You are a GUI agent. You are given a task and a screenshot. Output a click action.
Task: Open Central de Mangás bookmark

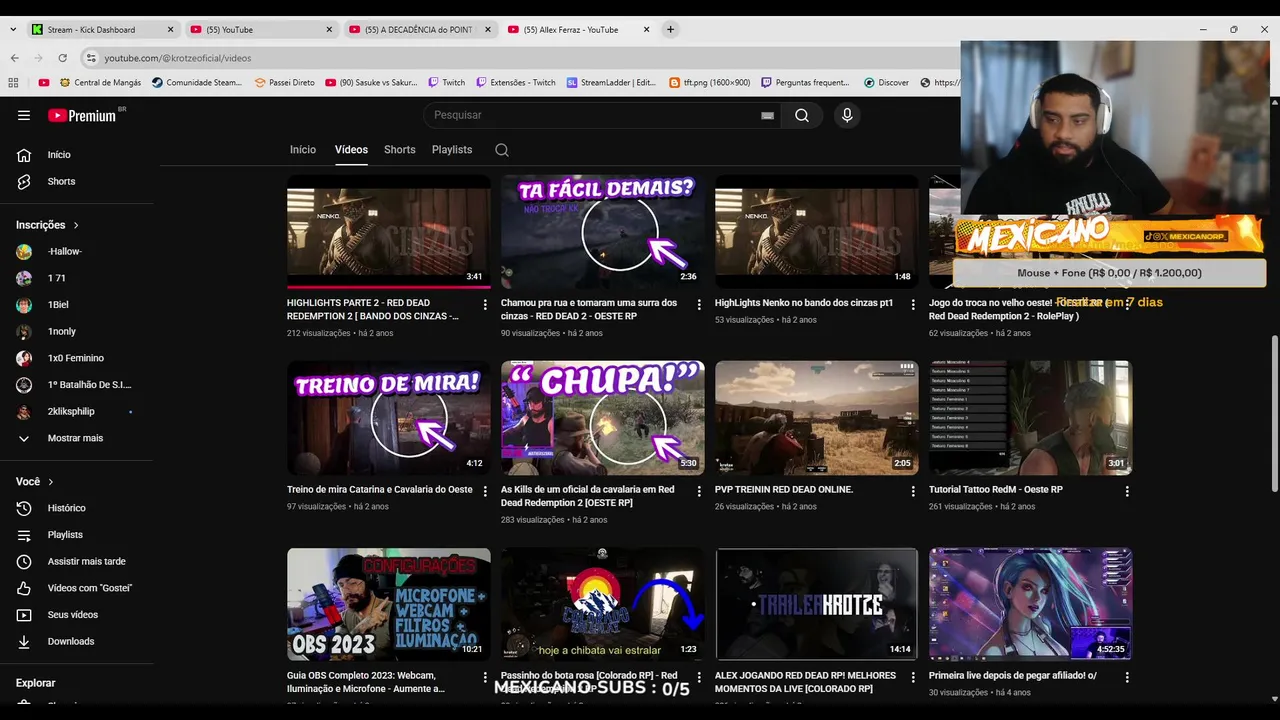(x=99, y=83)
